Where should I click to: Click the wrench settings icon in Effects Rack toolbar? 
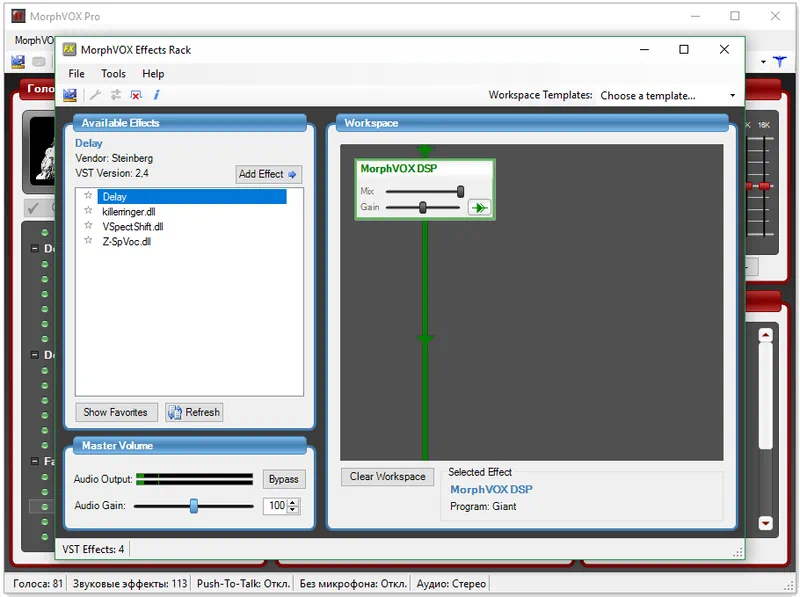(x=95, y=95)
